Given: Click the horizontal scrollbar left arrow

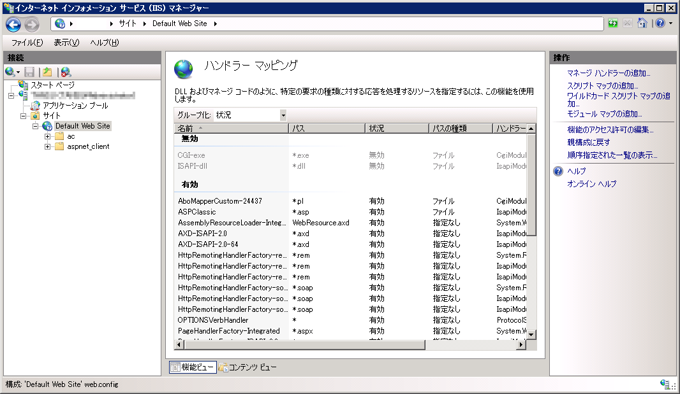Looking at the screenshot, I should pos(179,345).
